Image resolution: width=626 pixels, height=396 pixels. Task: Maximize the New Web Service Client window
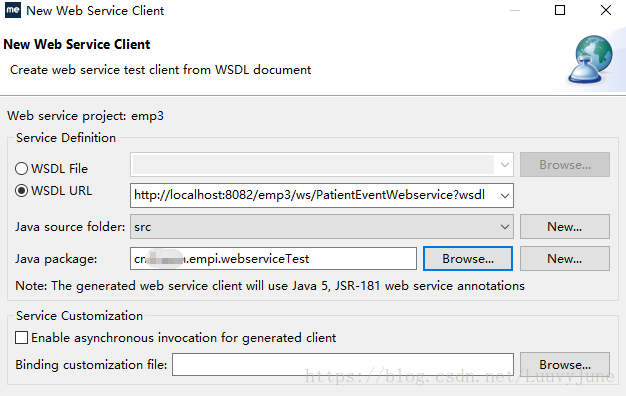[x=560, y=10]
